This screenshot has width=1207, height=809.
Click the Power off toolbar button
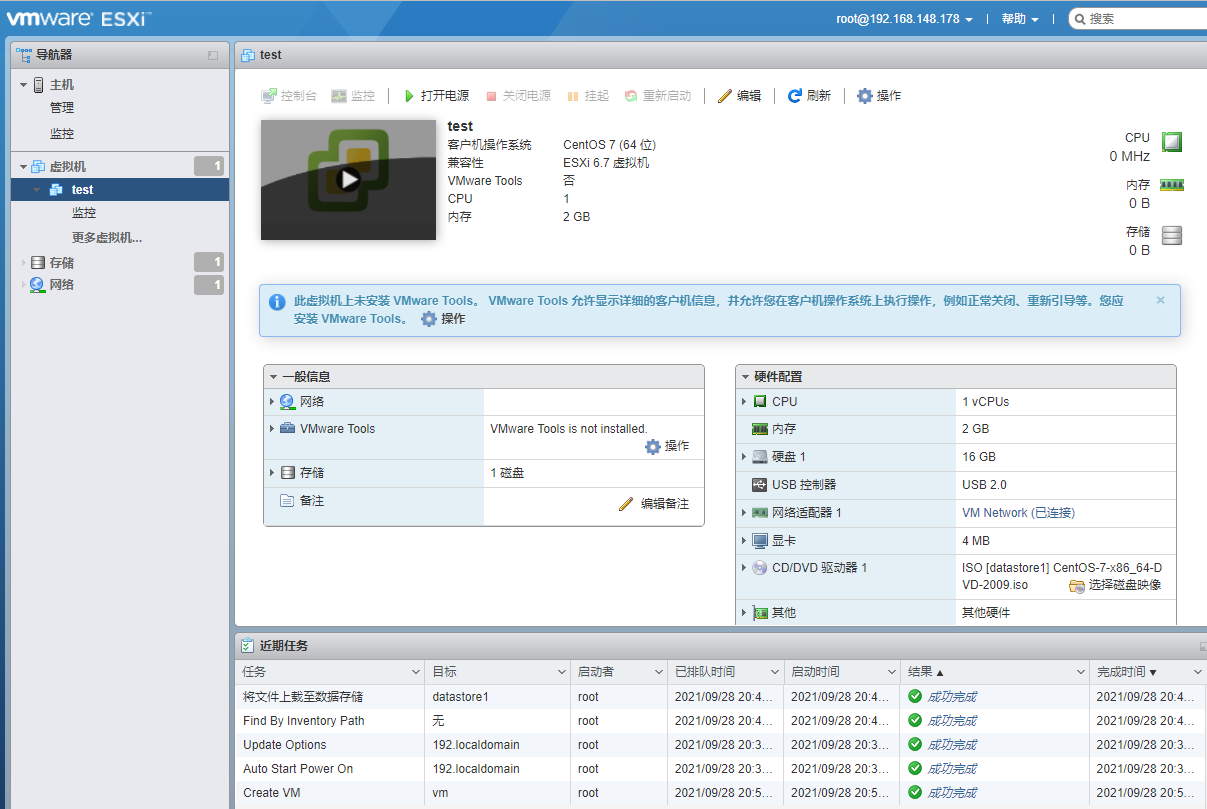coord(518,96)
